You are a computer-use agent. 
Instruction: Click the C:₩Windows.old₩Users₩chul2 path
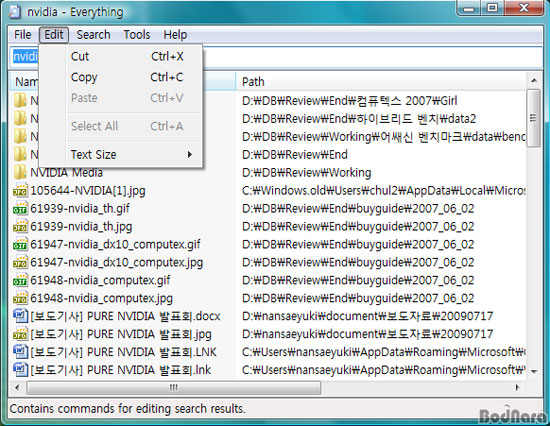[x=384, y=191]
